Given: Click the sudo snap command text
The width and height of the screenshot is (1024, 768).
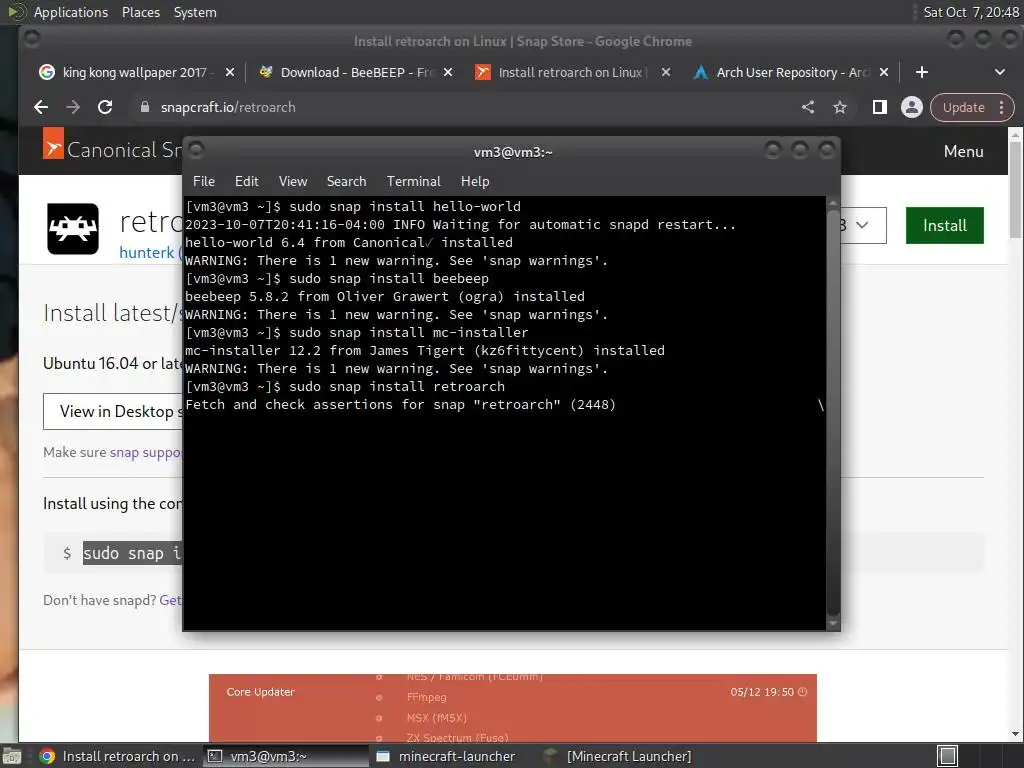Looking at the screenshot, I should tap(133, 553).
